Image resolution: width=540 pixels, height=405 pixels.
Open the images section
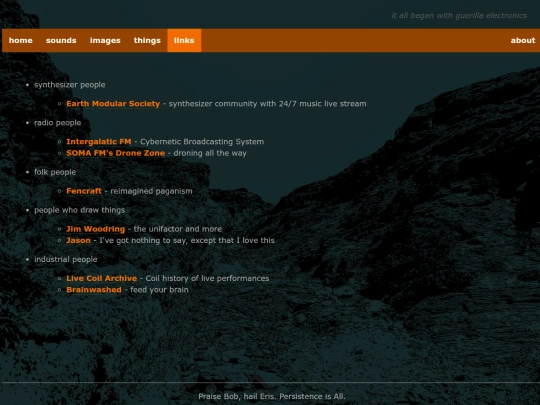[105, 40]
